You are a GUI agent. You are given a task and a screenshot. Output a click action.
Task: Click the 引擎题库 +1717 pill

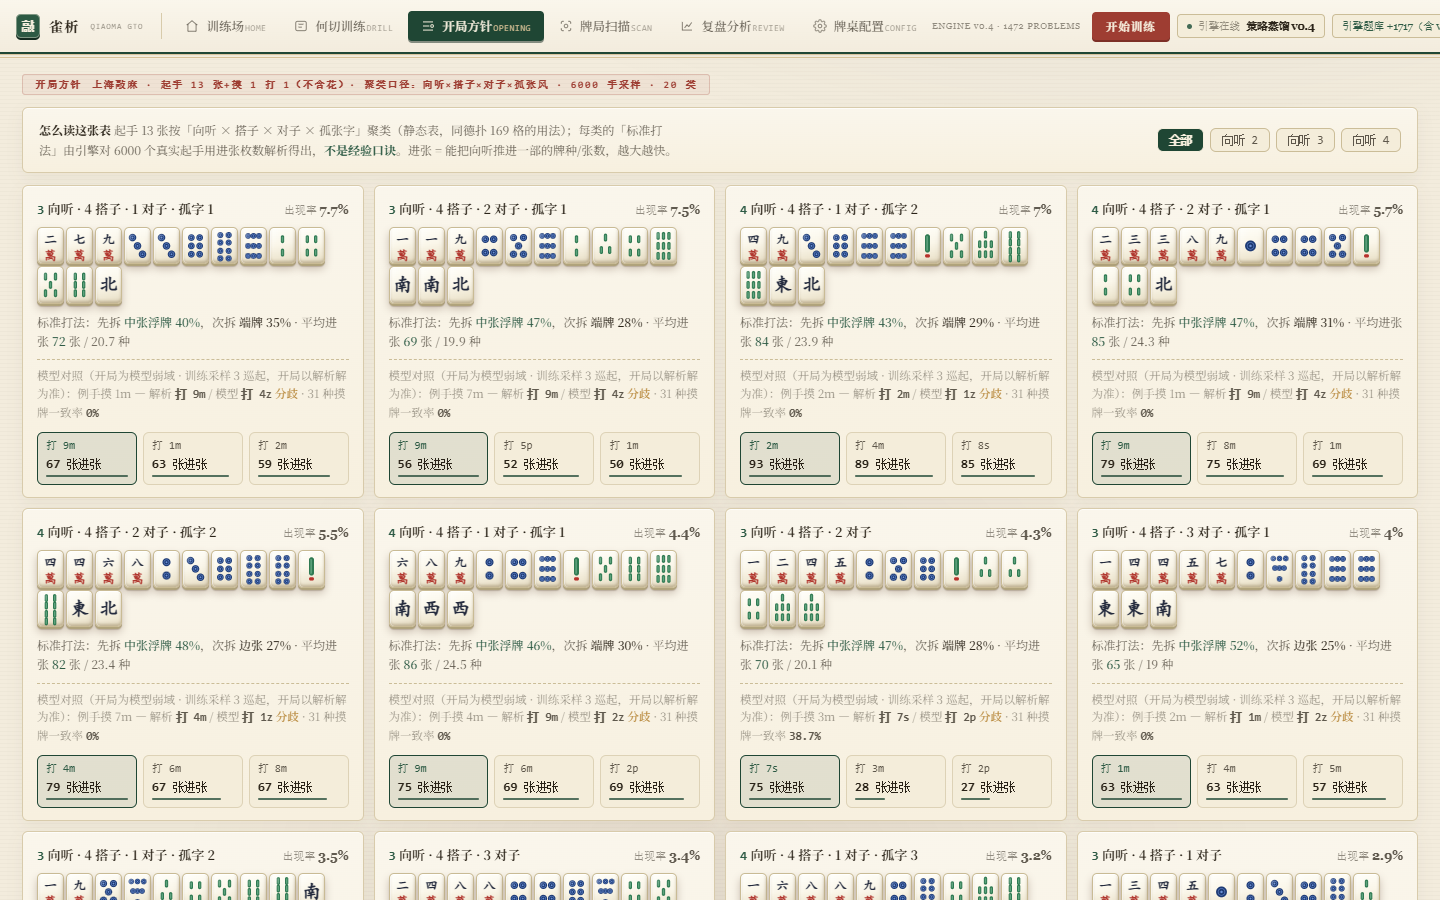tap(1386, 26)
